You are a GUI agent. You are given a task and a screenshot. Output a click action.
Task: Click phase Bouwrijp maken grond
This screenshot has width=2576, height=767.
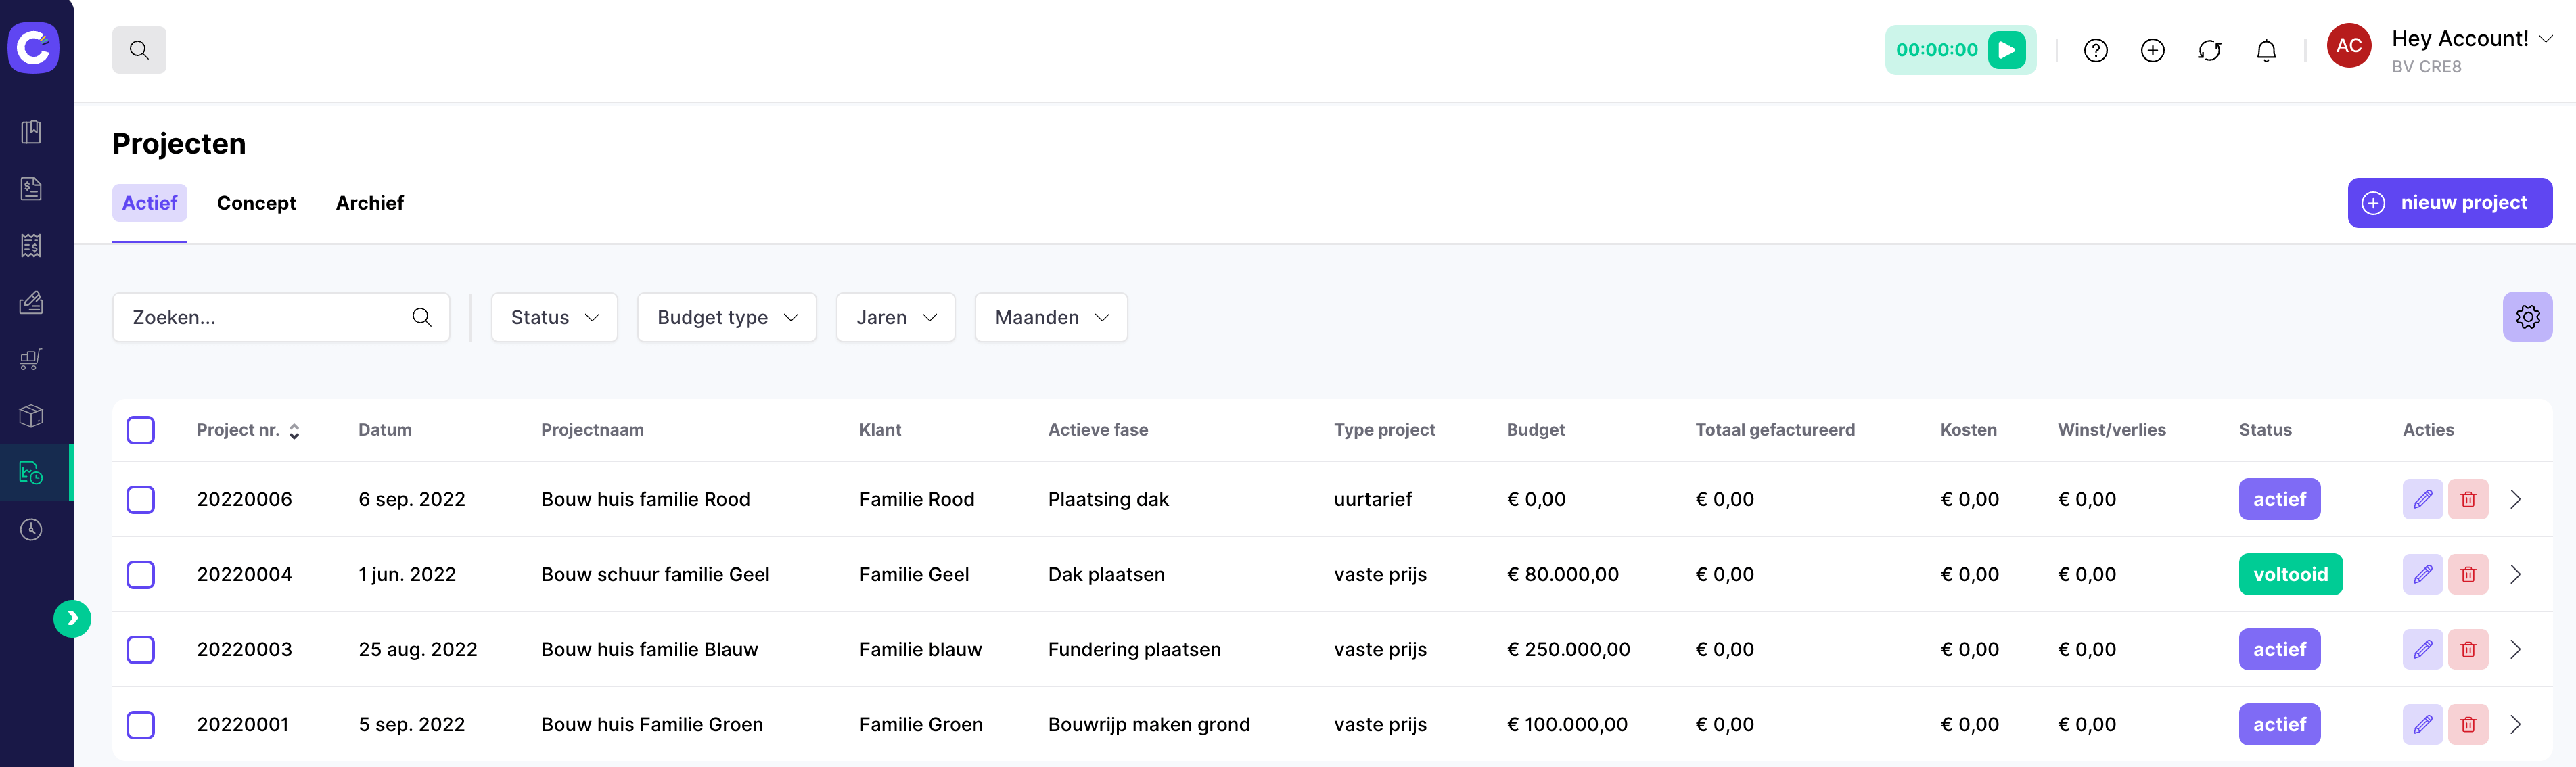1148,724
